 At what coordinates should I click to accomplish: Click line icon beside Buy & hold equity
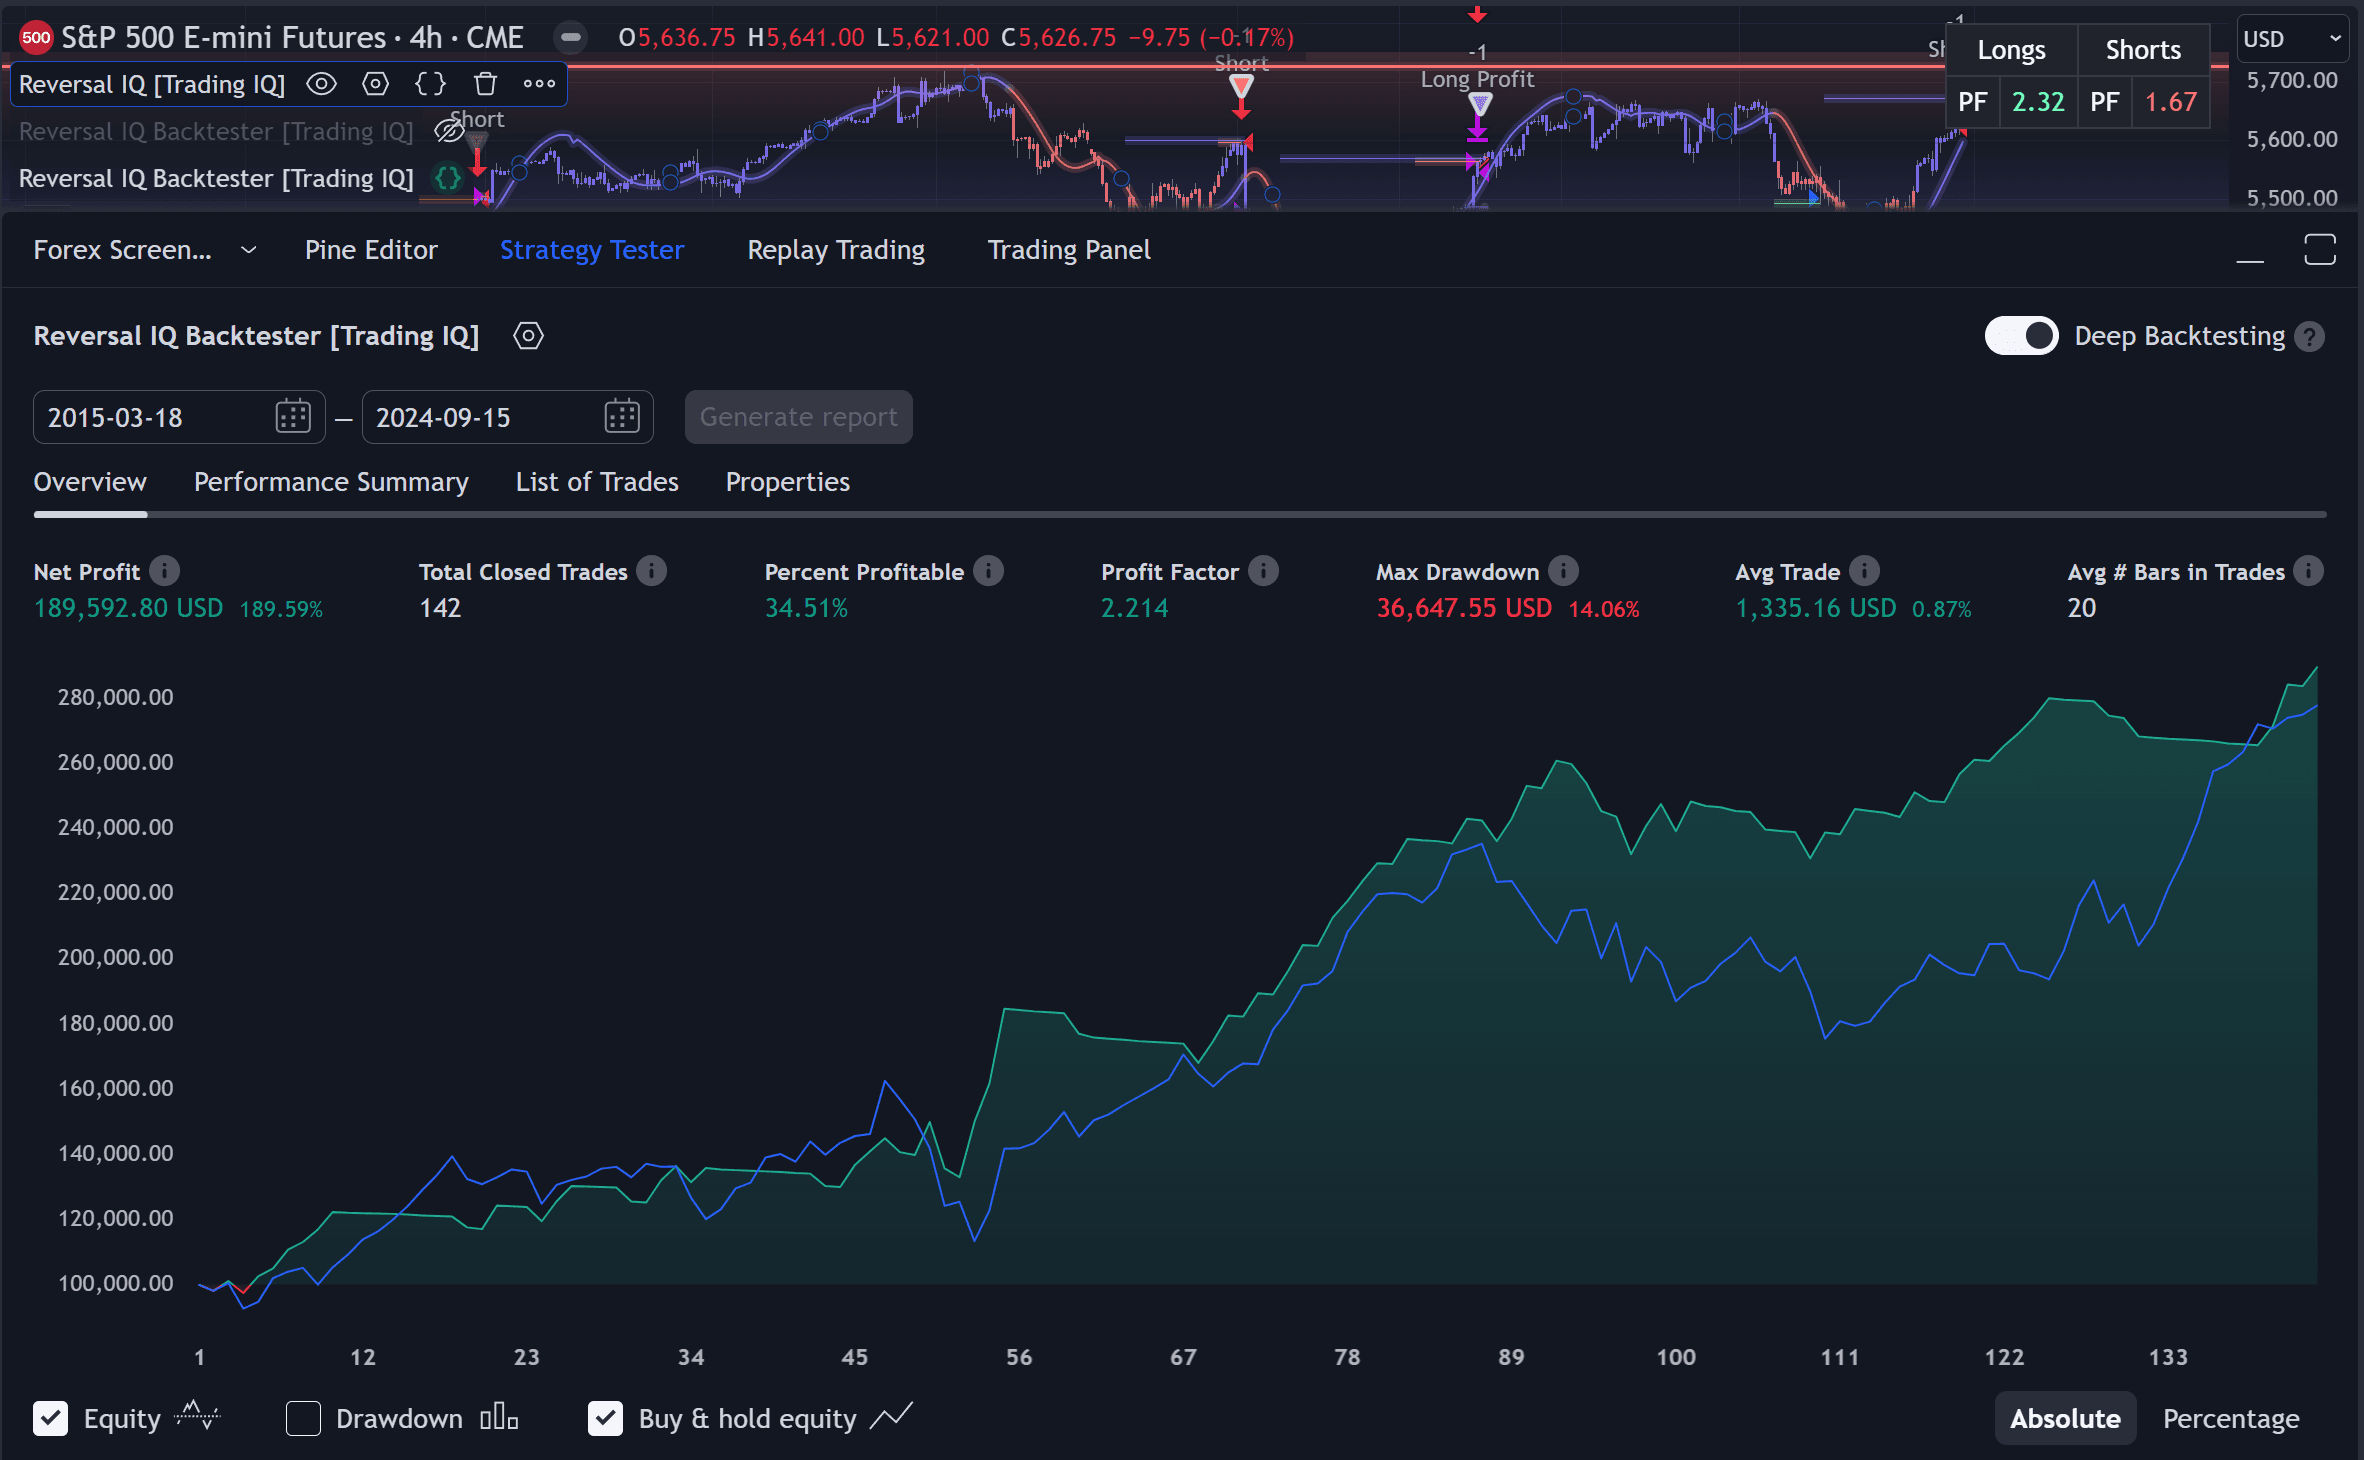(x=891, y=1416)
